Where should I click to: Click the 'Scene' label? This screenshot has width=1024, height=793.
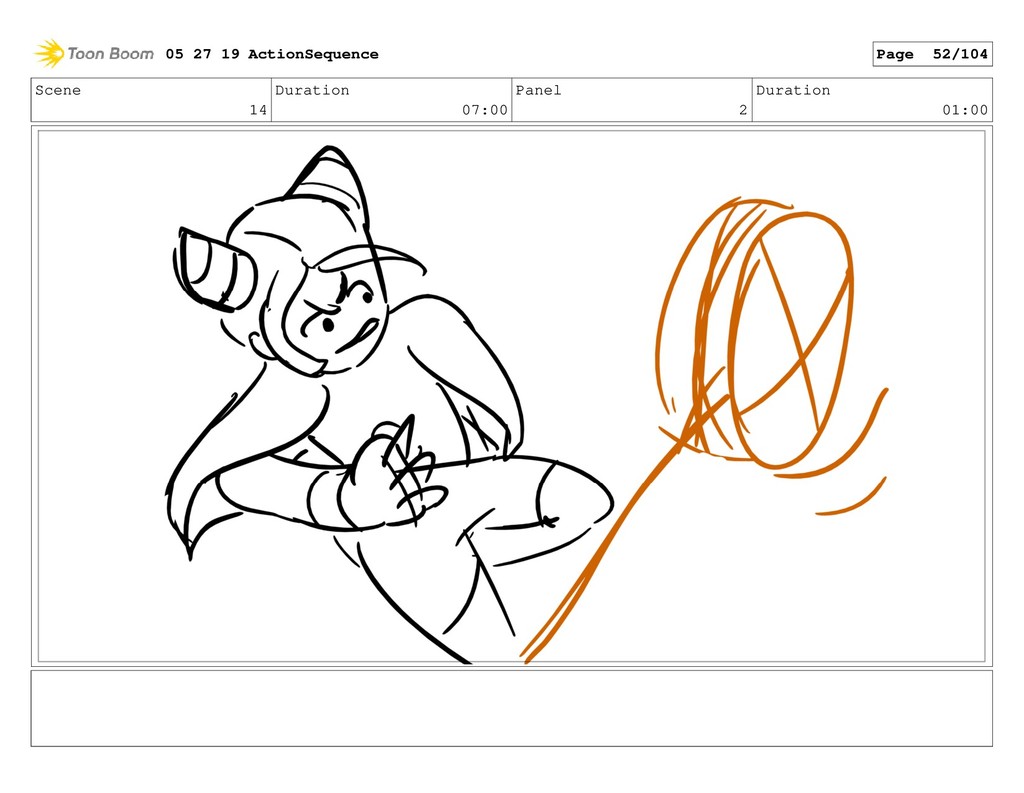(58, 90)
